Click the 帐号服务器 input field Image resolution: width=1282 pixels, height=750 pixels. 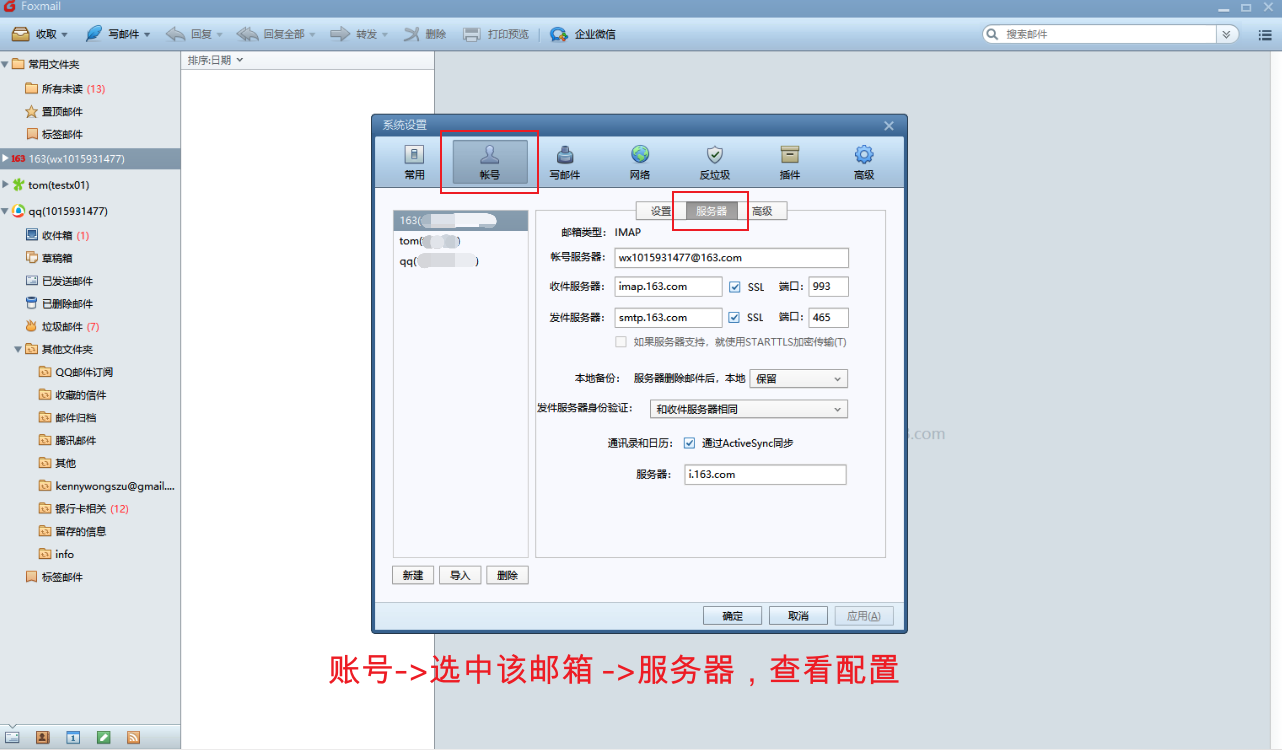[x=731, y=258]
